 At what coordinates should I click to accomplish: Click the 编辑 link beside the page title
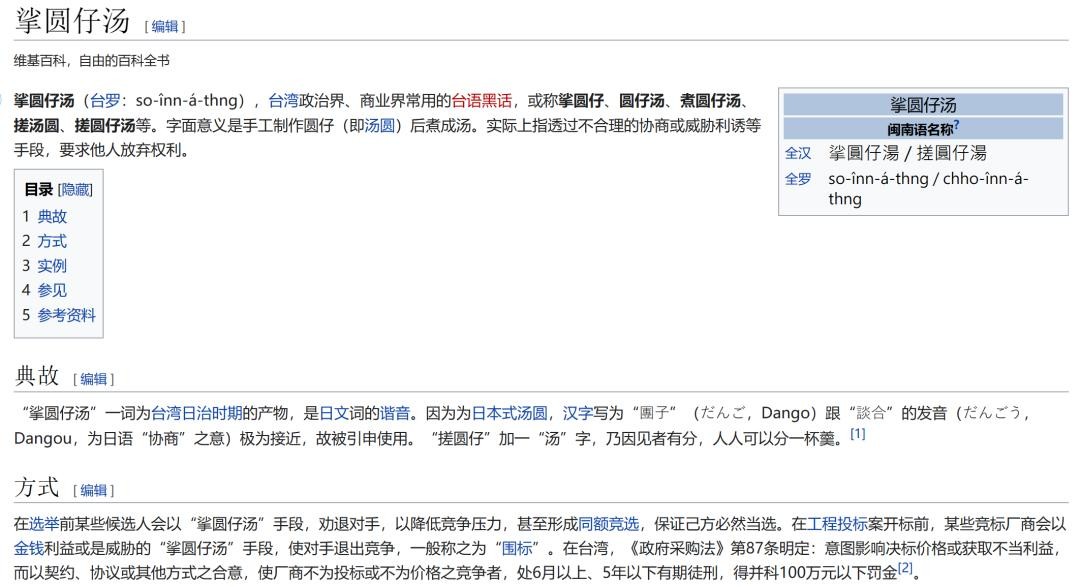click(x=164, y=26)
